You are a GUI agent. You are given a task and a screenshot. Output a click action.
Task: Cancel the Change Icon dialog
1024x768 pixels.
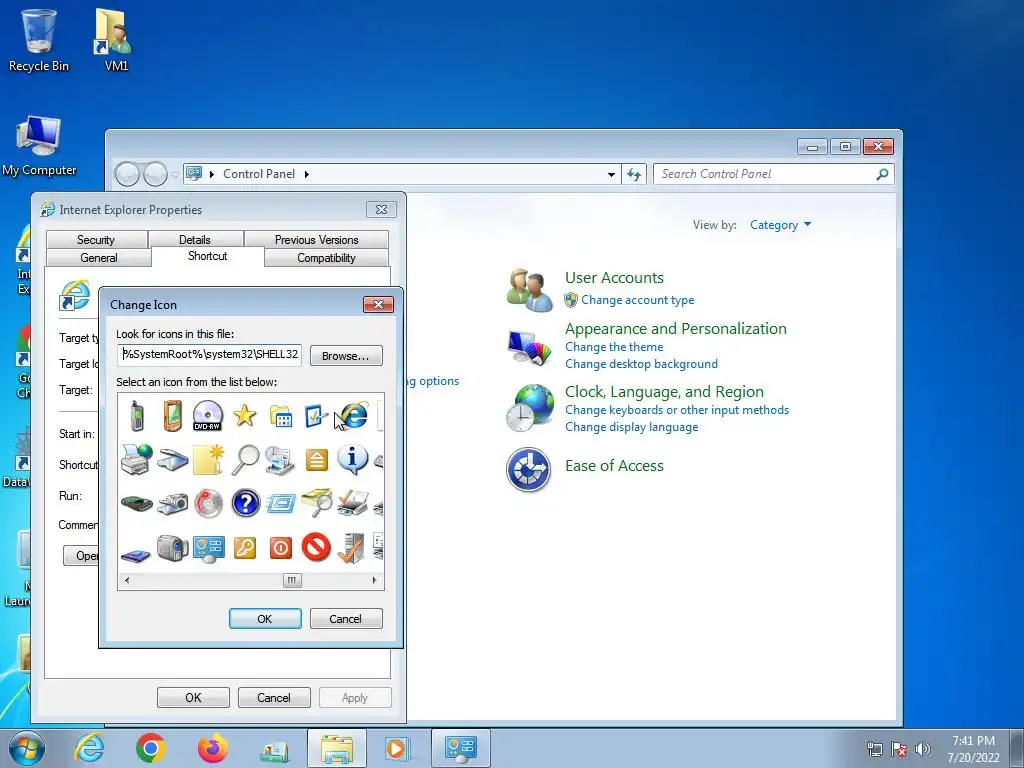[x=345, y=618]
